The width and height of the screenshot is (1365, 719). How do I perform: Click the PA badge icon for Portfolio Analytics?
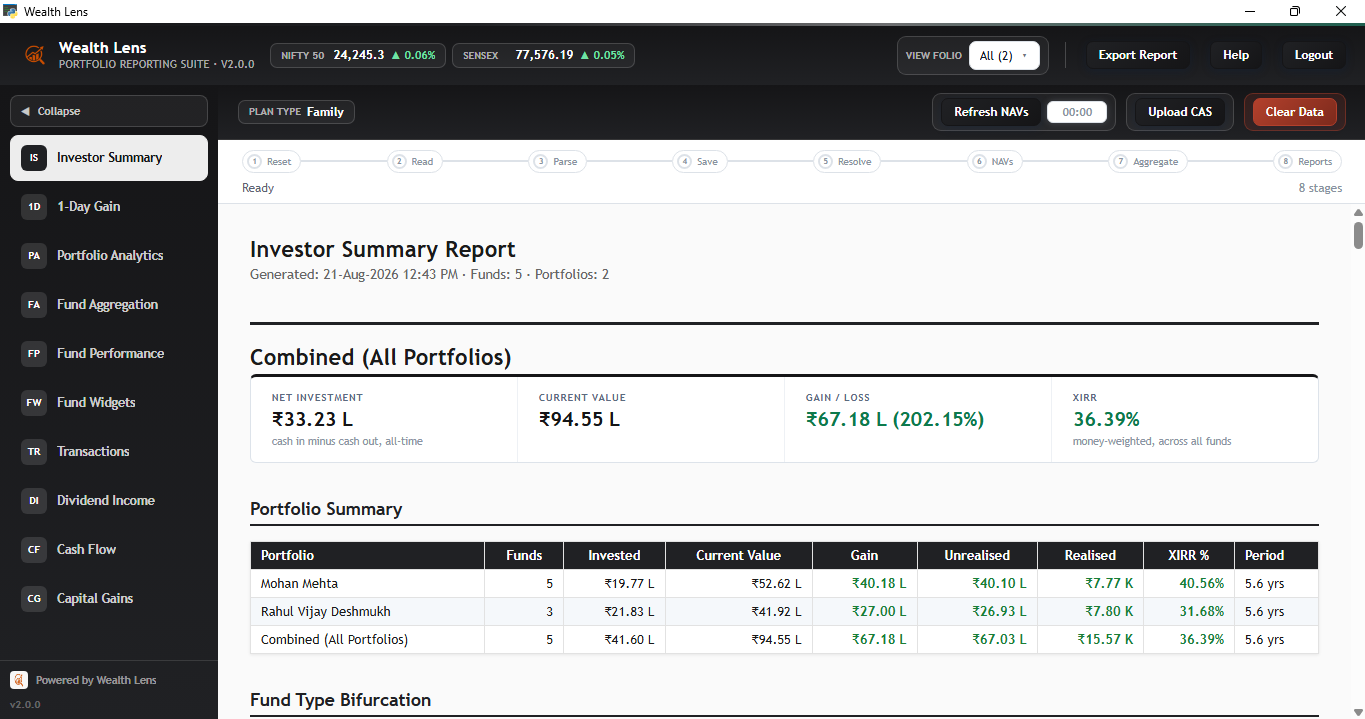[34, 256]
